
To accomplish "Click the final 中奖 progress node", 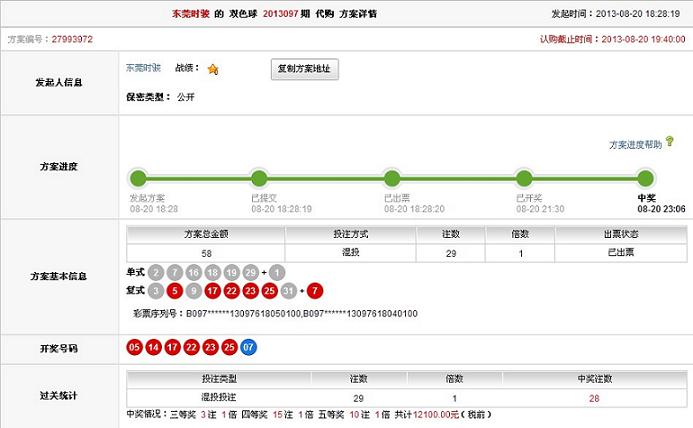I will [x=646, y=179].
